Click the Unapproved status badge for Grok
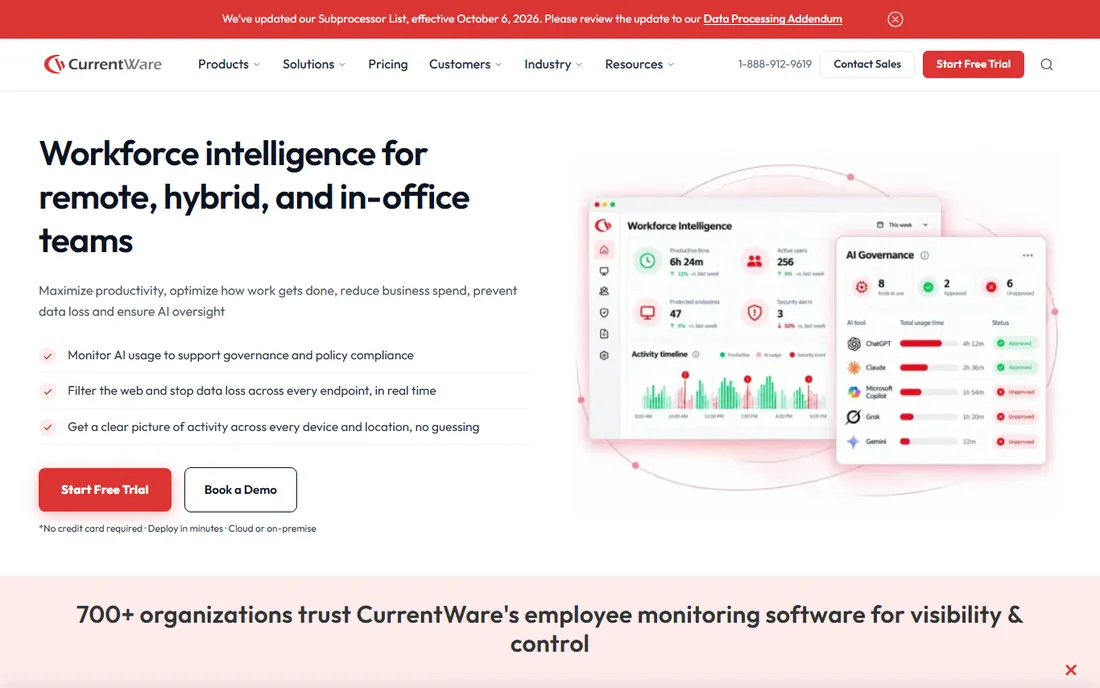1100x688 pixels. [1015, 417]
